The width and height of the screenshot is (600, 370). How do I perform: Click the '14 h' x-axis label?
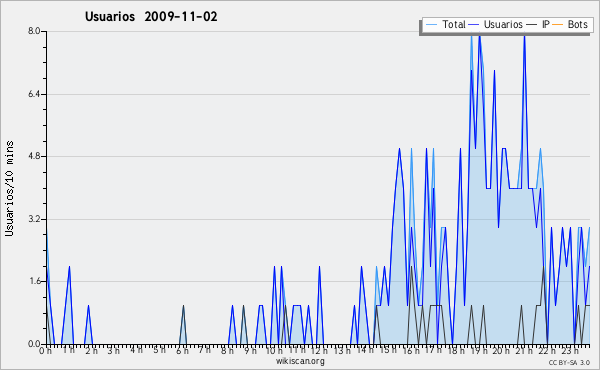coord(365,350)
